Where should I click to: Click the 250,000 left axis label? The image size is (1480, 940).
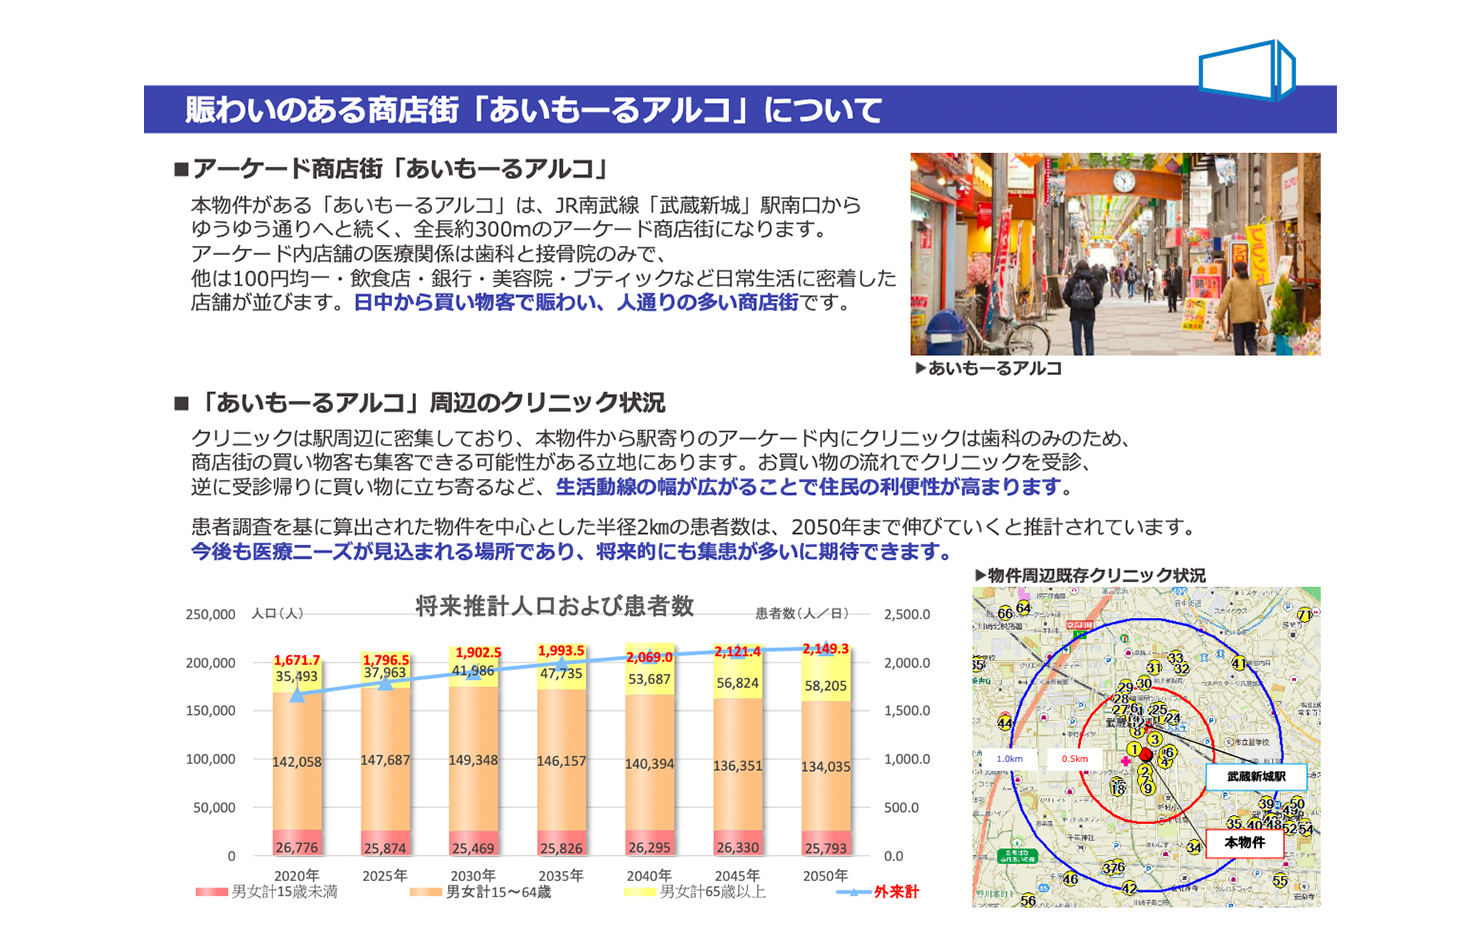[x=210, y=614]
